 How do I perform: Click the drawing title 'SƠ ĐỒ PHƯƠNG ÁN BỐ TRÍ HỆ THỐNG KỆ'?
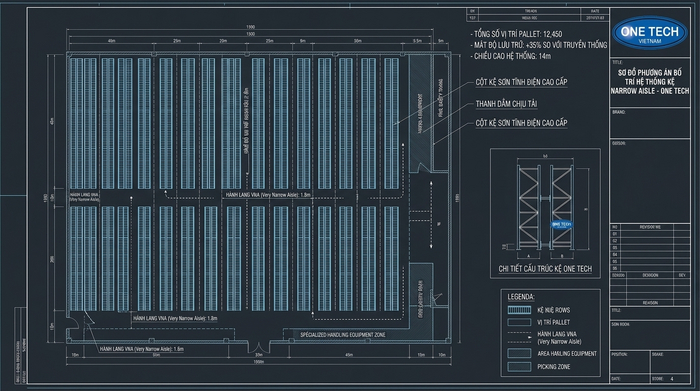tap(650, 77)
